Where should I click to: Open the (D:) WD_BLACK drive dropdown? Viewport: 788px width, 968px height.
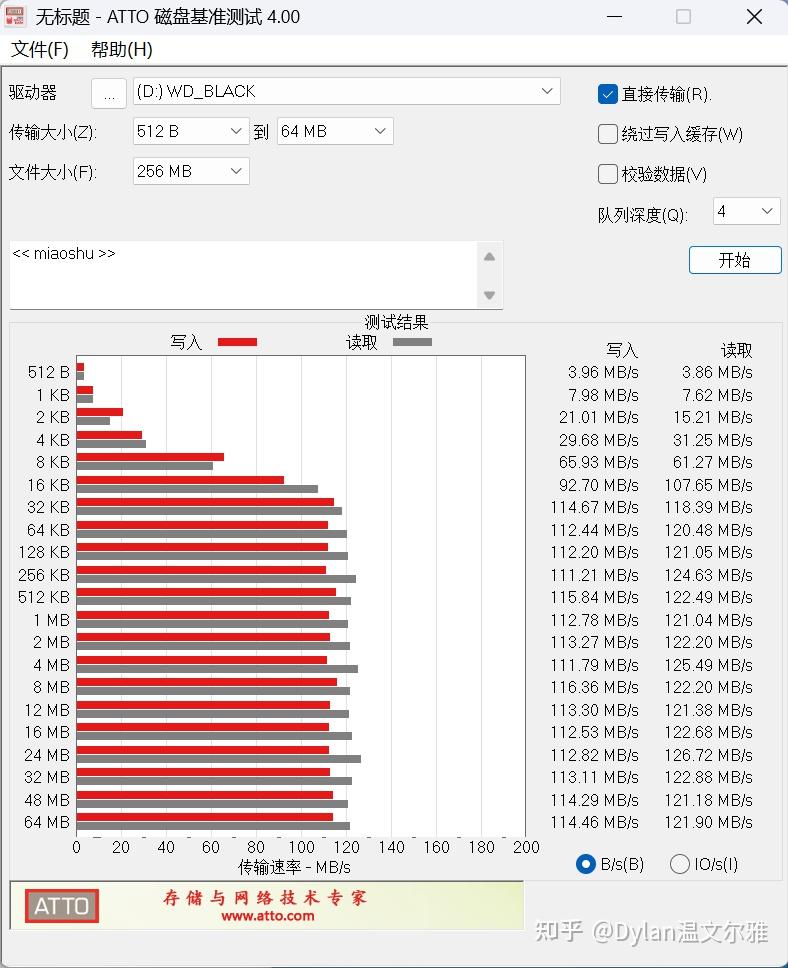(346, 91)
